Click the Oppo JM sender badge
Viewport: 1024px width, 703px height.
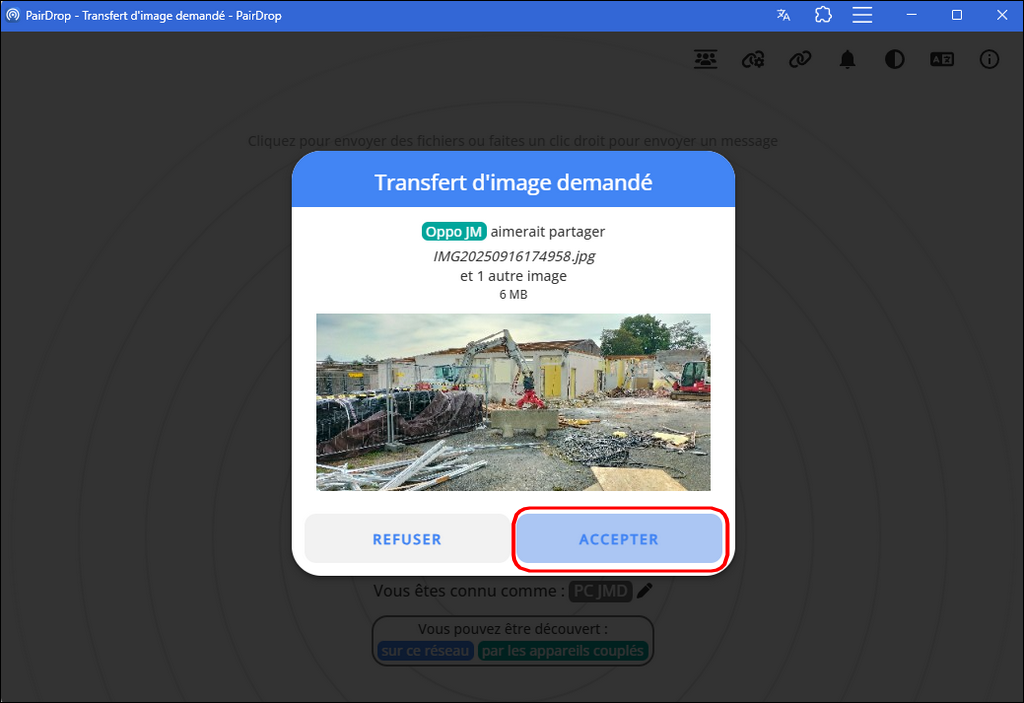click(454, 232)
